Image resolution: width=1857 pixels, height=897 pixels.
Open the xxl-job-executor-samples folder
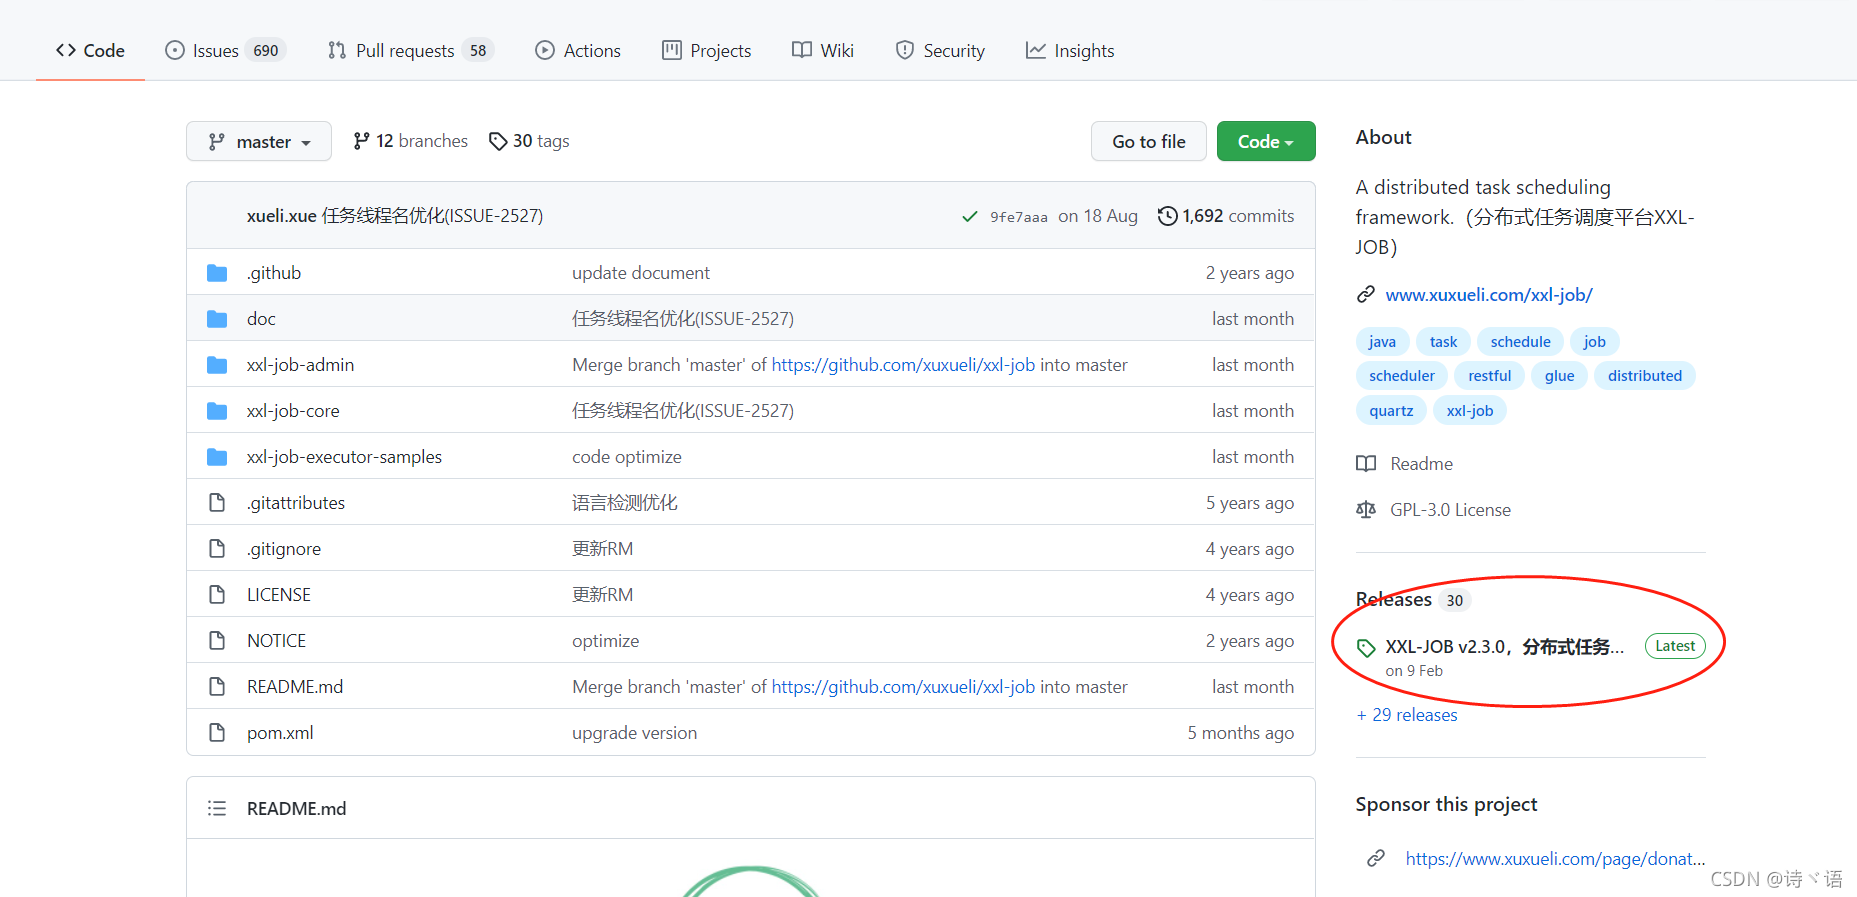345,457
